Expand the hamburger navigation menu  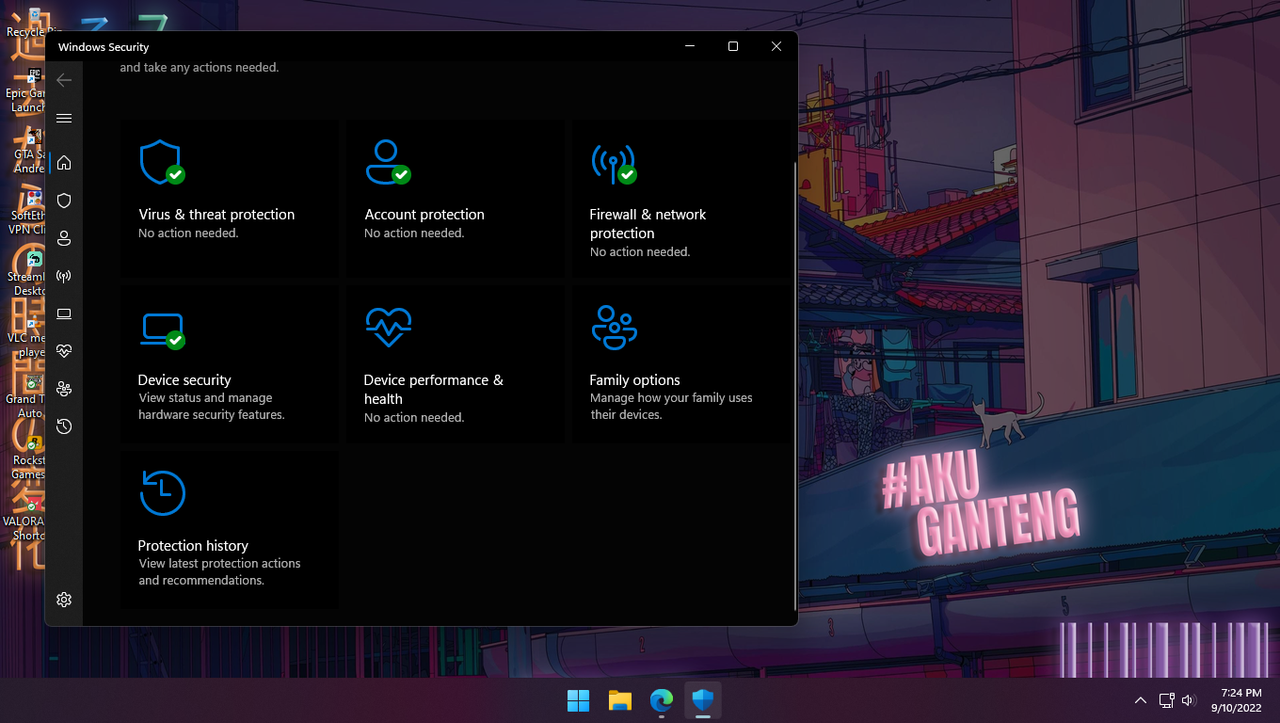64,118
